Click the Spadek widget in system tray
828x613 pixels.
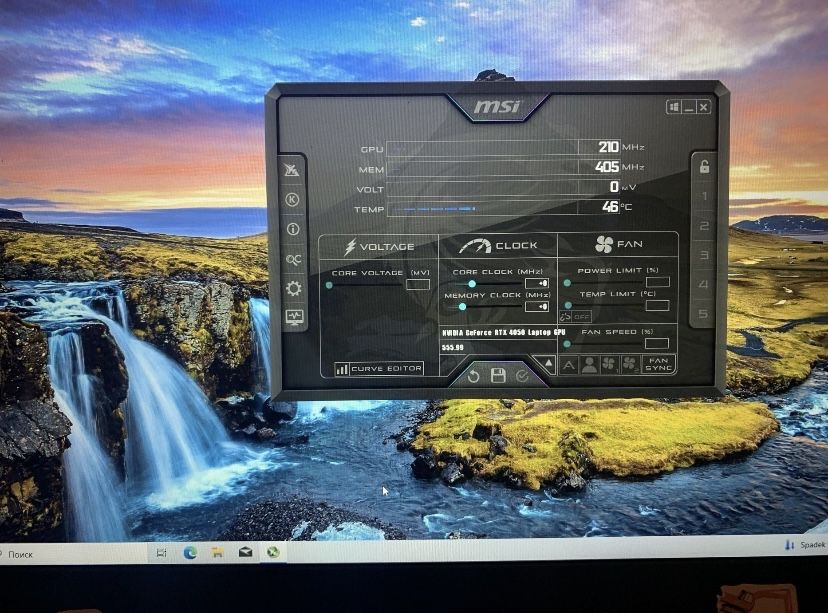(x=805, y=545)
